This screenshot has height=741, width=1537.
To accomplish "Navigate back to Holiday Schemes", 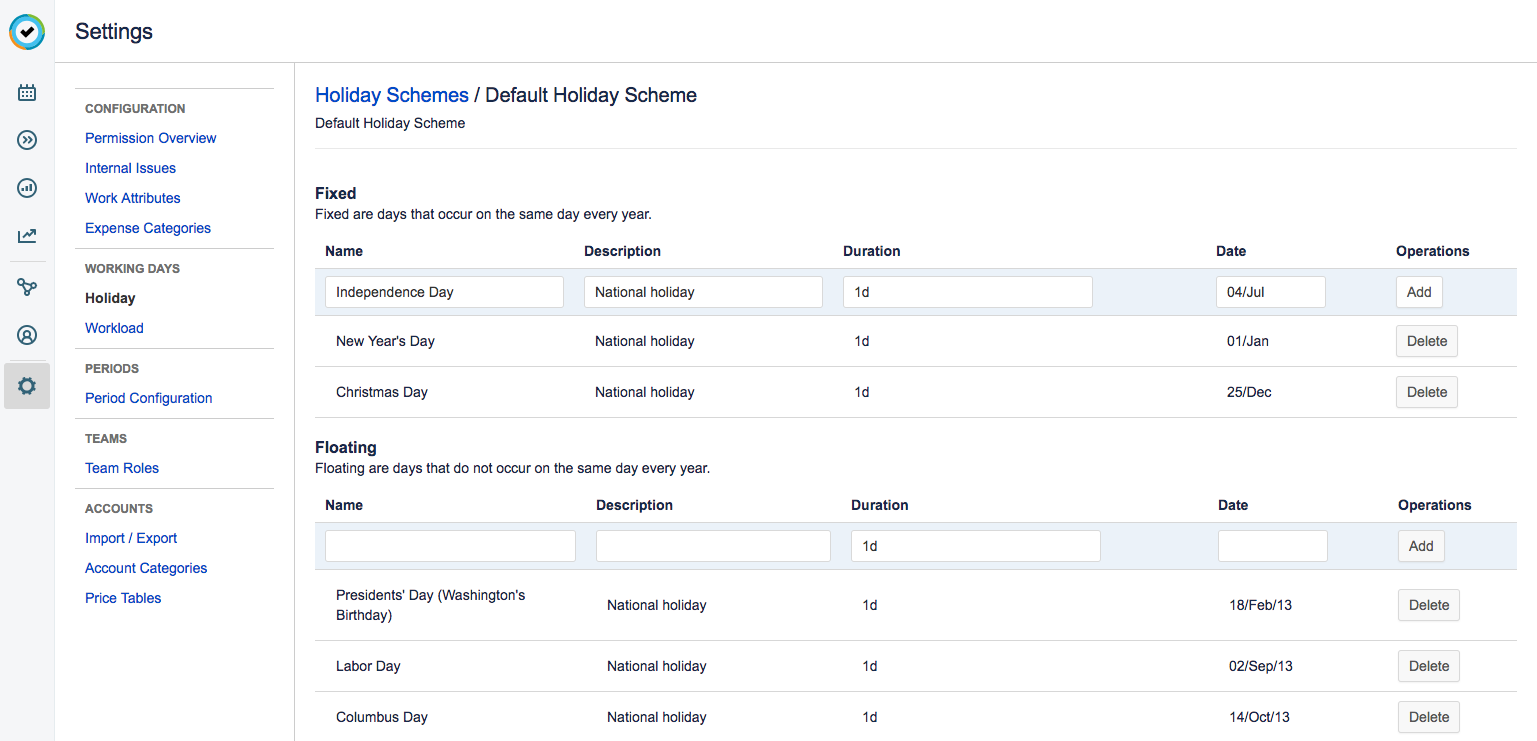I will click(391, 94).
